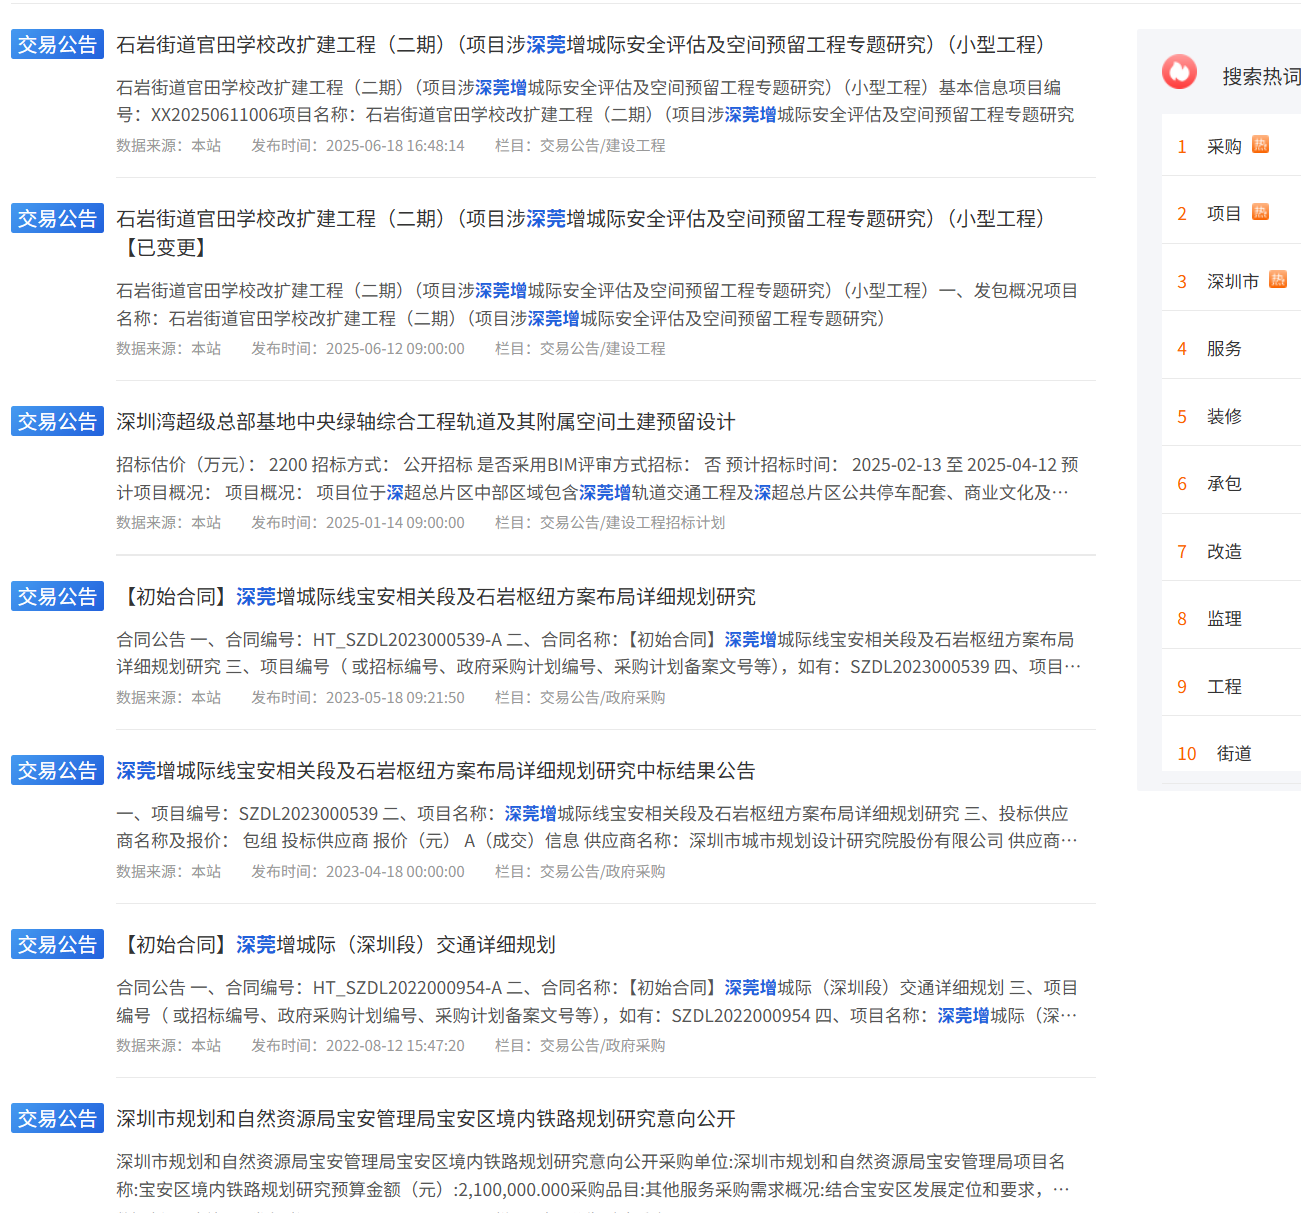Viewport: 1301px width, 1213px height.
Task: Click summary starting 招标估价（万元）：2200
Action: (598, 479)
